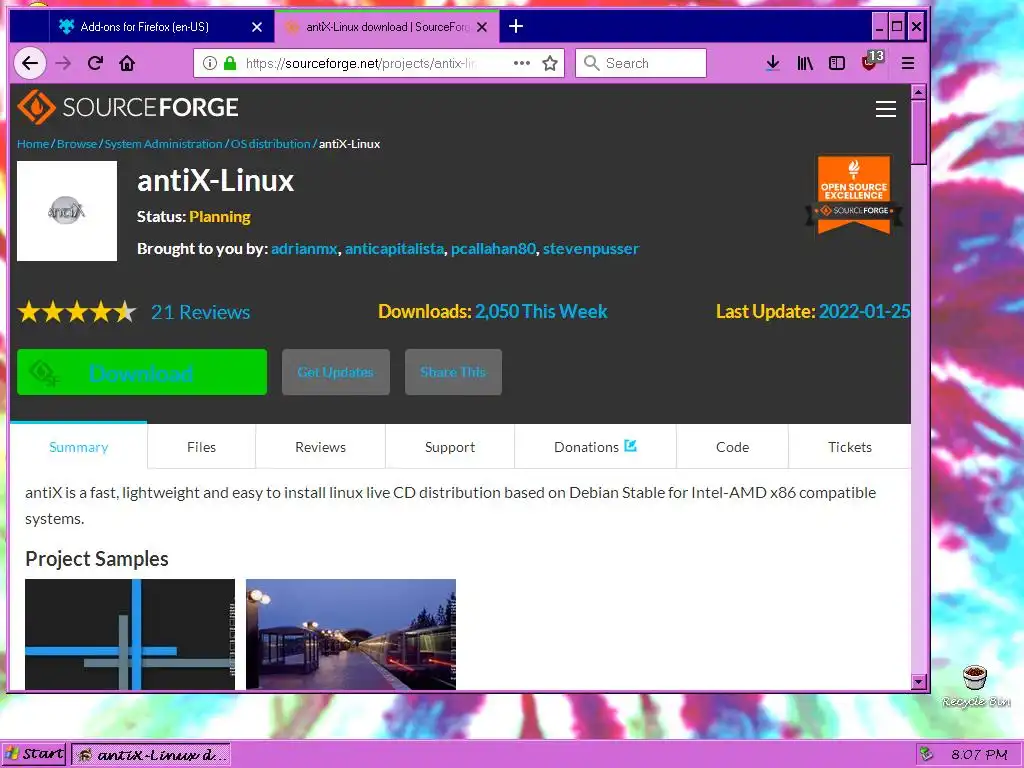Open the Reviews tab
The width and height of the screenshot is (1024, 768).
pos(320,447)
